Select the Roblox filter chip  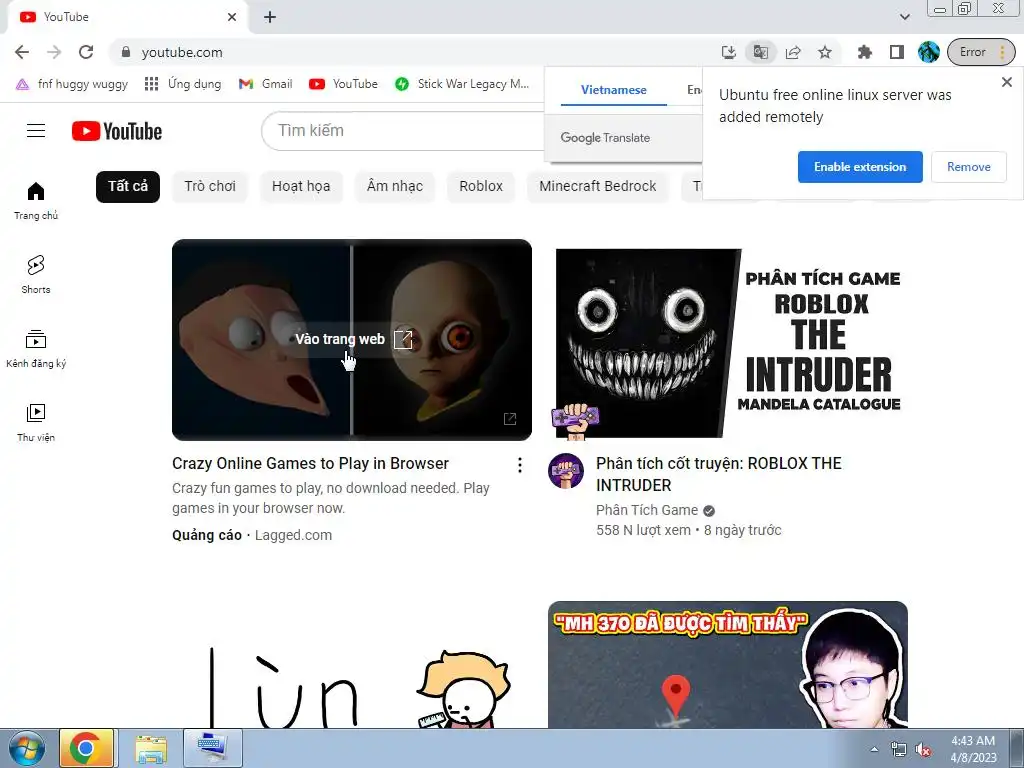[x=481, y=186]
